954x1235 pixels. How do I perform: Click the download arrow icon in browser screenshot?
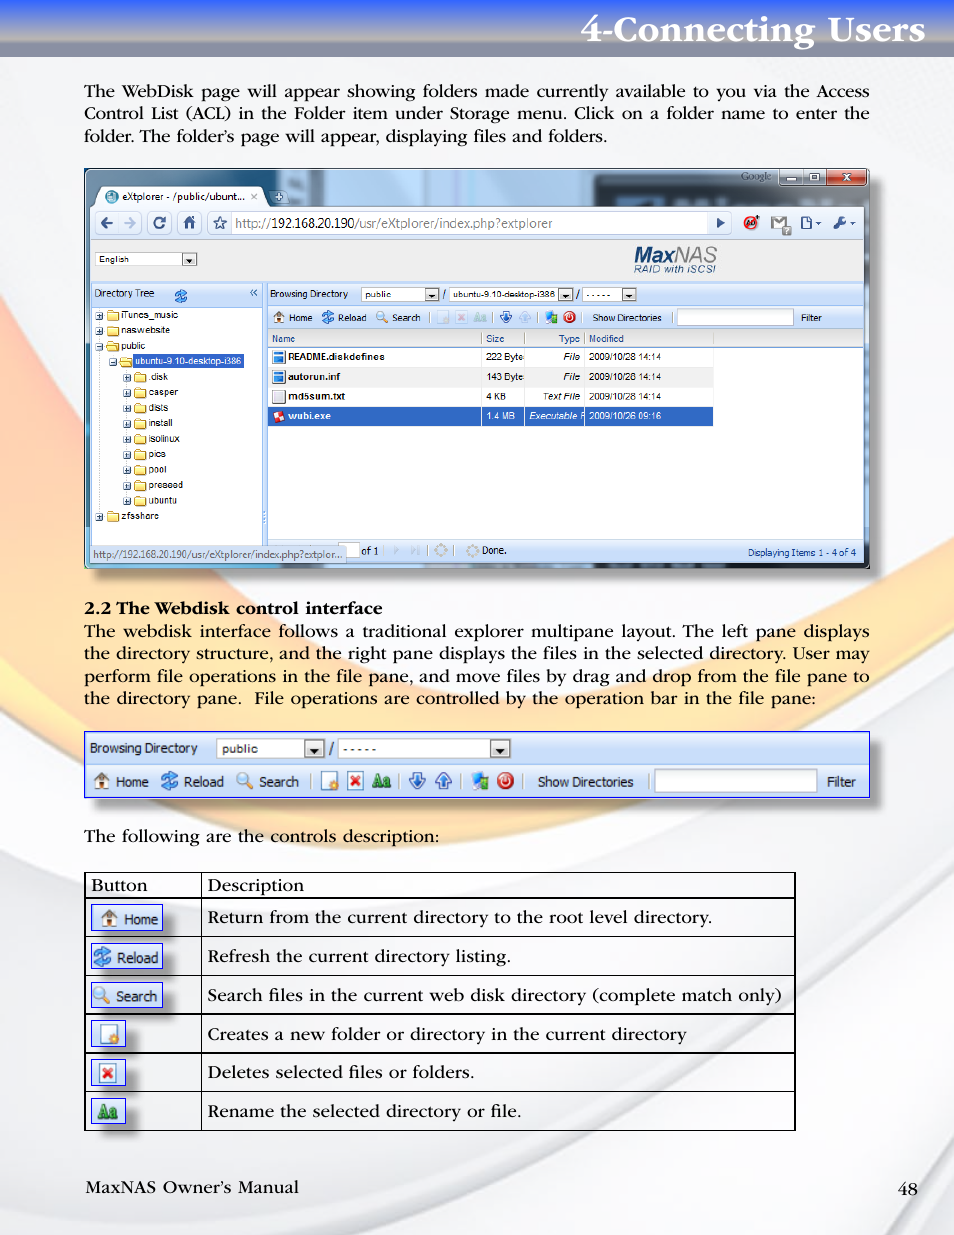[x=506, y=317]
